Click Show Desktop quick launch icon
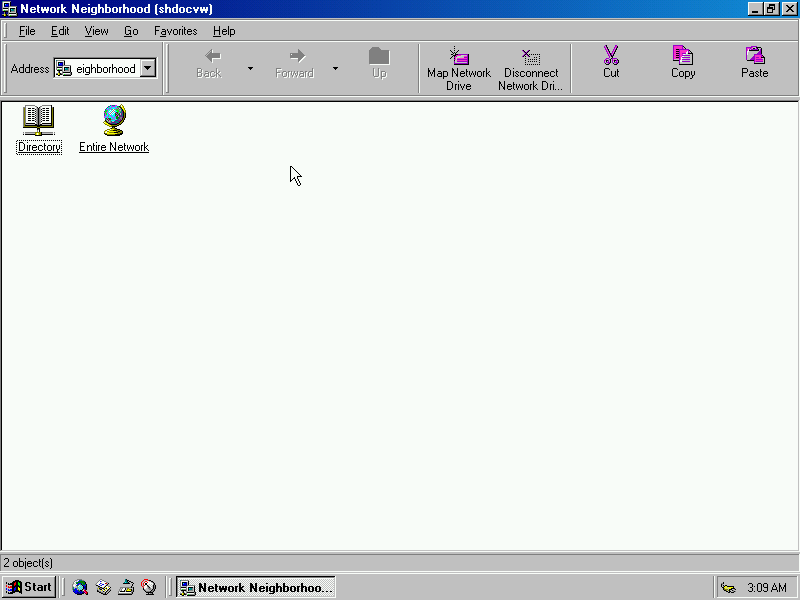The height and width of the screenshot is (600, 800). [126, 588]
